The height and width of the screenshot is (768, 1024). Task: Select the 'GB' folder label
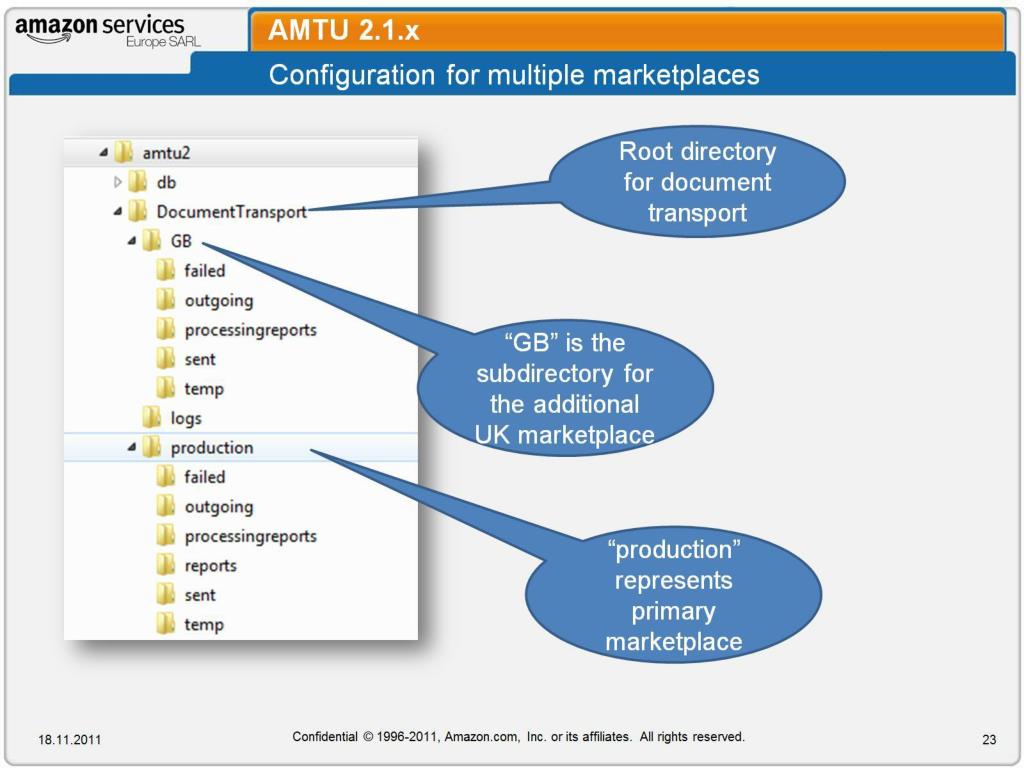181,241
